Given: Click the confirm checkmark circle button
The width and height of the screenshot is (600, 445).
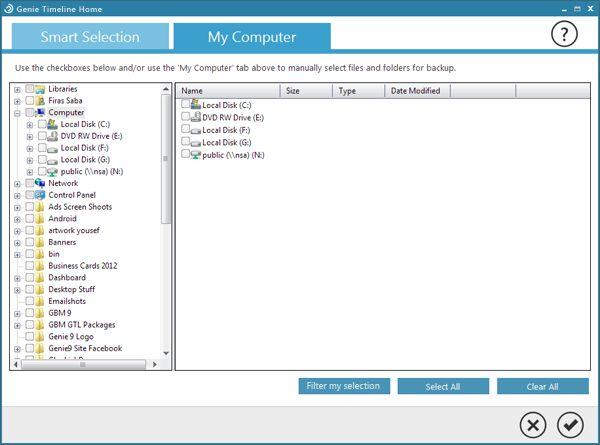Looking at the screenshot, I should pyautogui.click(x=570, y=425).
